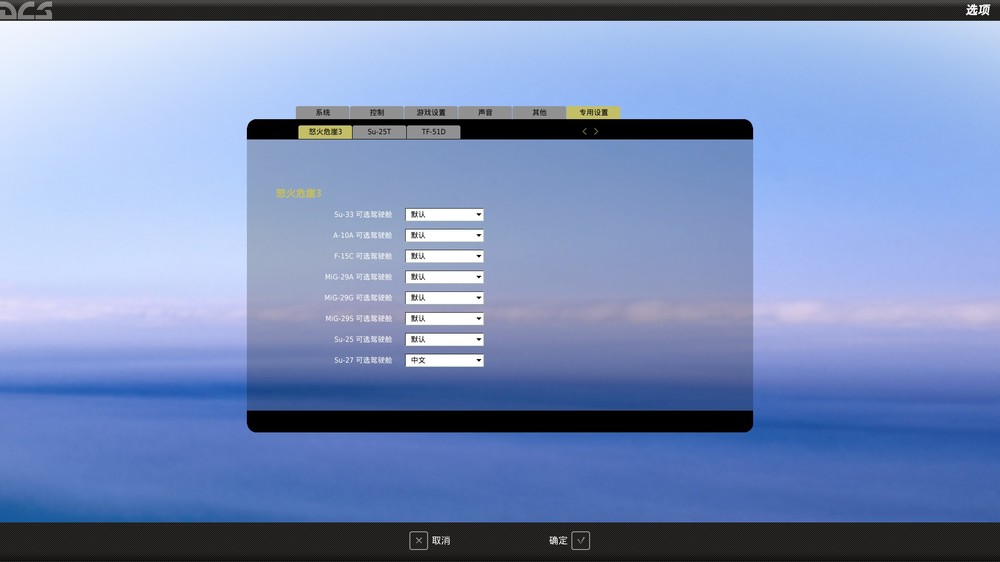This screenshot has height=562, width=1000.
Task: Click the left arrow for module tabs
Action: coord(584,131)
